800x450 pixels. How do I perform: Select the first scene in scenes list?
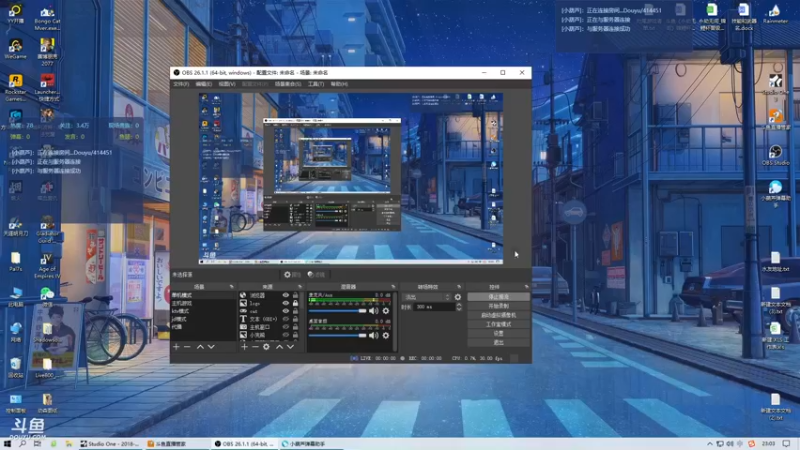(x=203, y=295)
